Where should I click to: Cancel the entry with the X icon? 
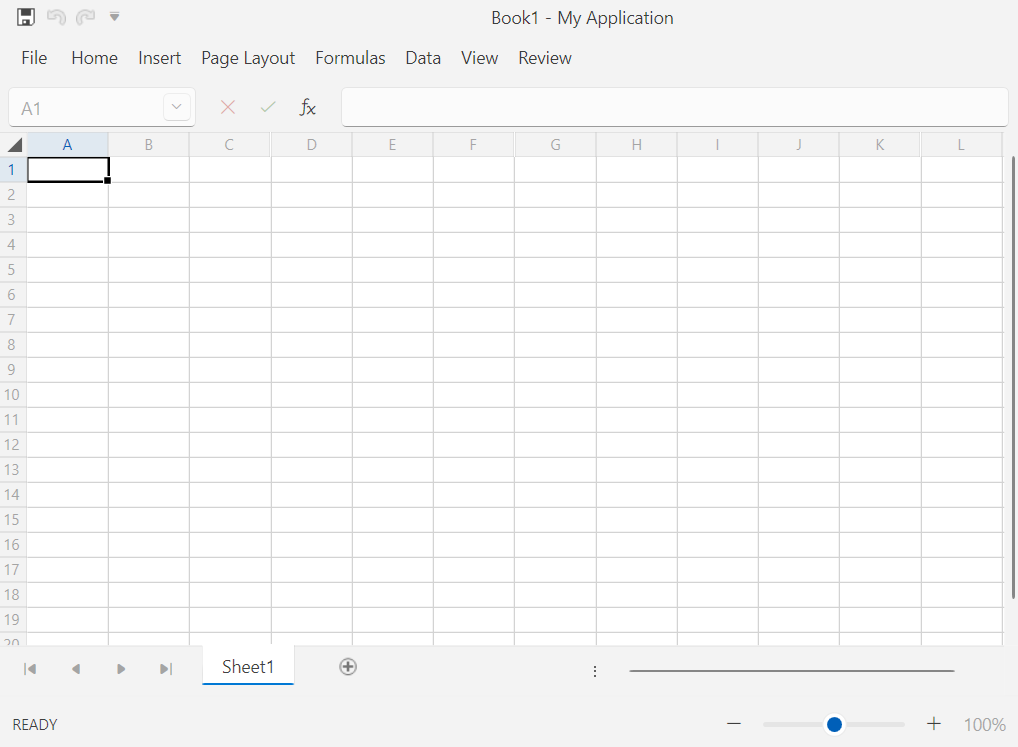click(228, 107)
